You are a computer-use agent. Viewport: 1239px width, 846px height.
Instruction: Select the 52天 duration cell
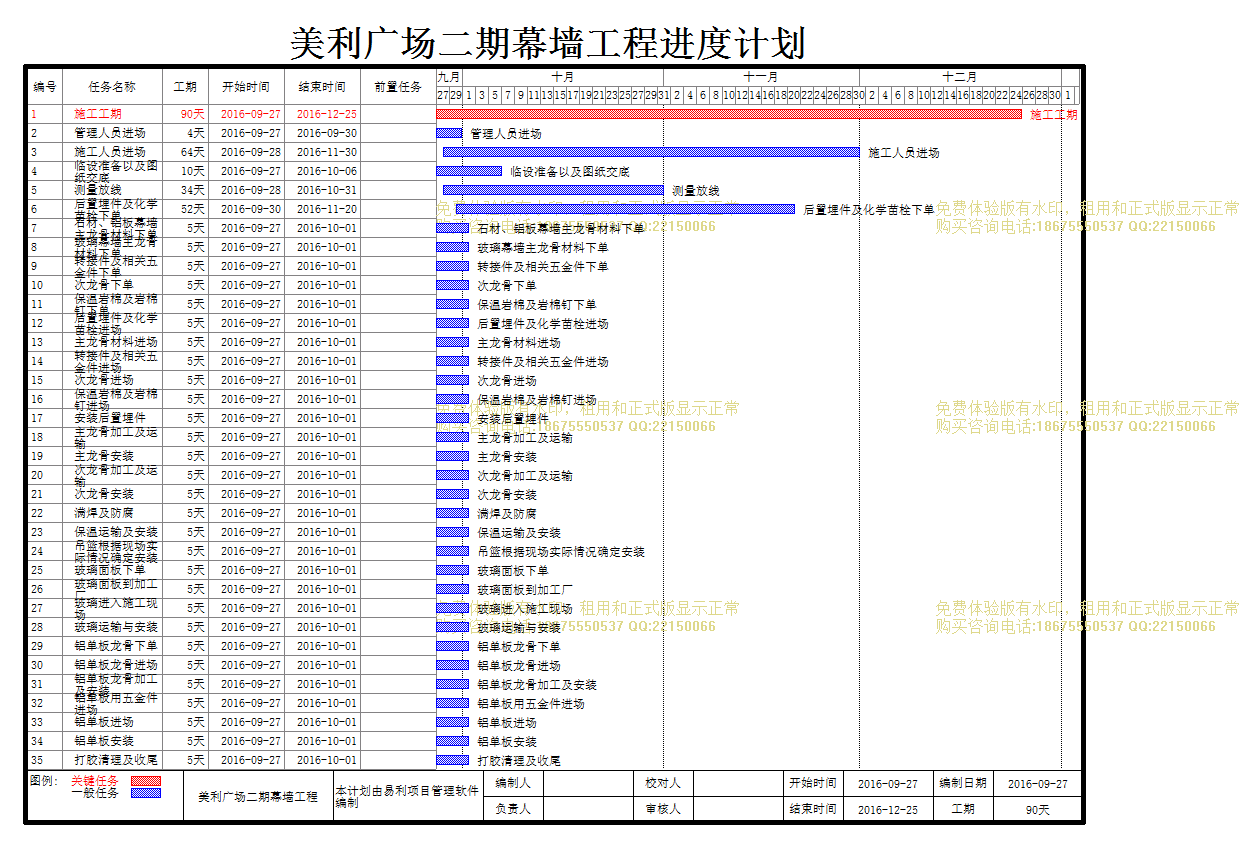coord(185,209)
